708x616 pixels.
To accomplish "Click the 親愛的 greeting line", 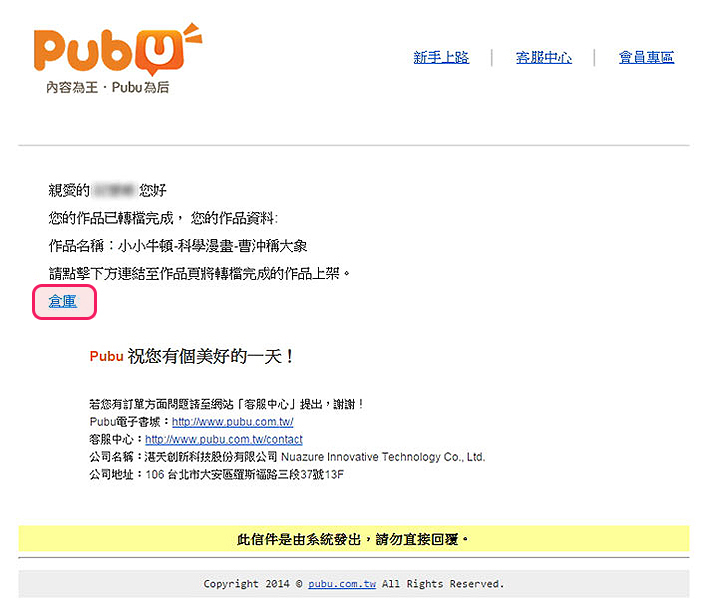I will (107, 191).
